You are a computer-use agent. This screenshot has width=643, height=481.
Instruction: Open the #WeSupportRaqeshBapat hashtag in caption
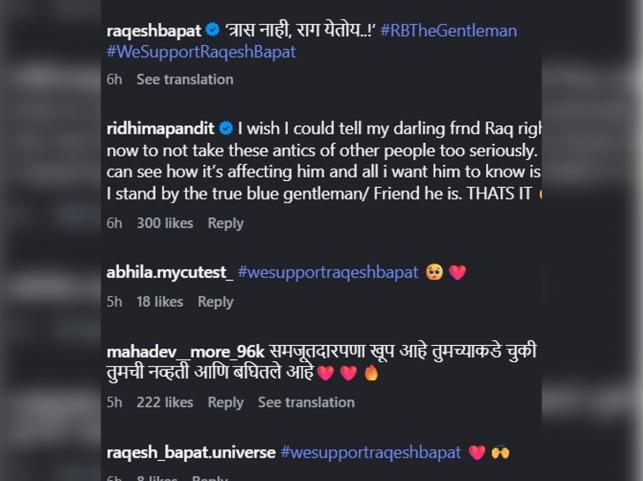point(200,53)
